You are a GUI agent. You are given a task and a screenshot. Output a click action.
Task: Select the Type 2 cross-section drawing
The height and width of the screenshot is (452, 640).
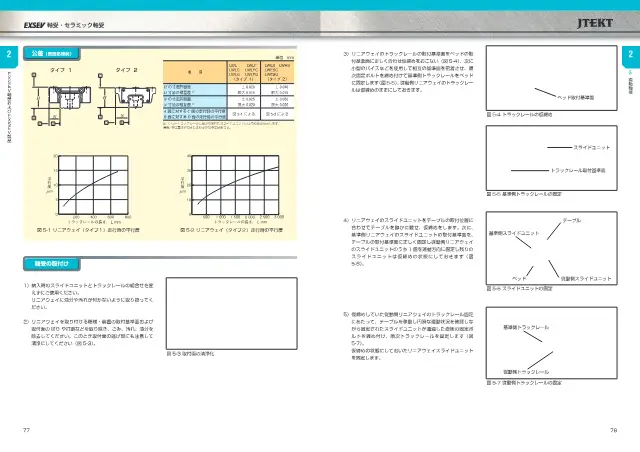click(x=127, y=100)
